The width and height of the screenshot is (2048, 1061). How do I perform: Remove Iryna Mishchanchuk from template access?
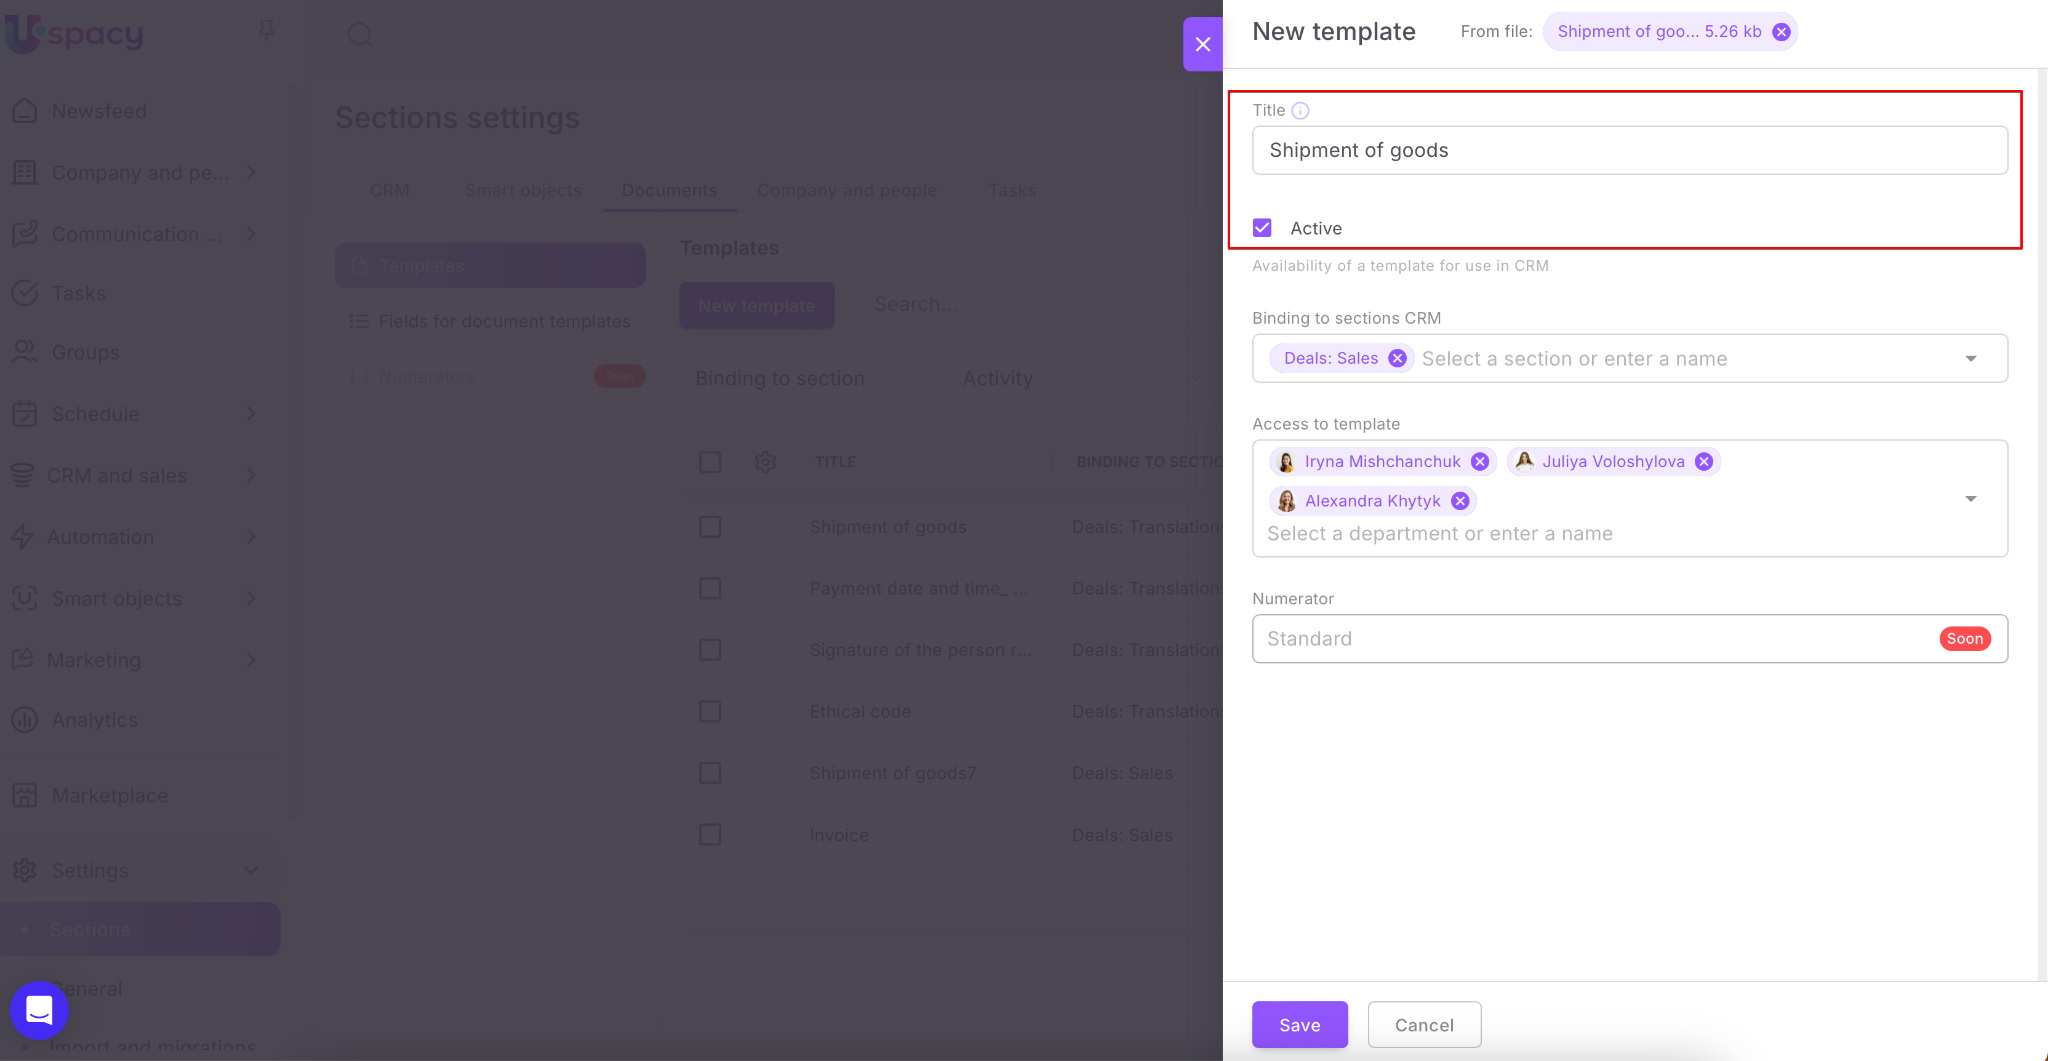(1480, 462)
